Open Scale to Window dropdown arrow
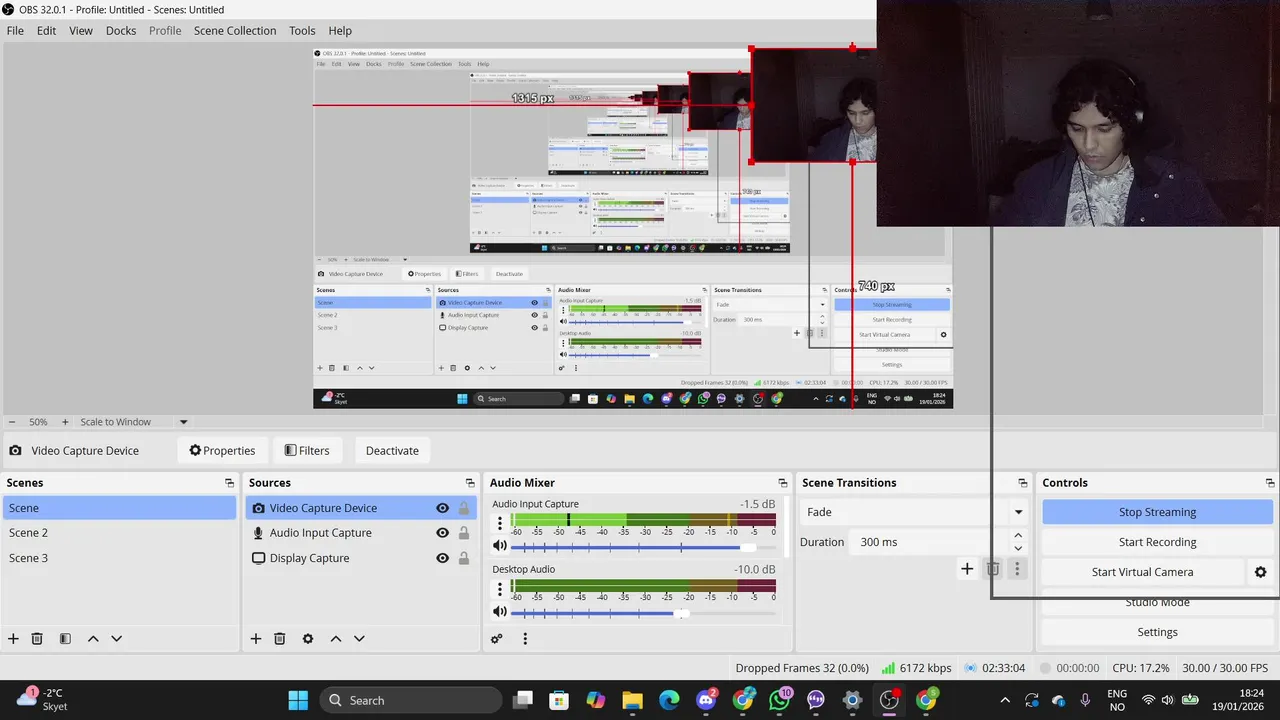The height and width of the screenshot is (720, 1280). click(183, 422)
